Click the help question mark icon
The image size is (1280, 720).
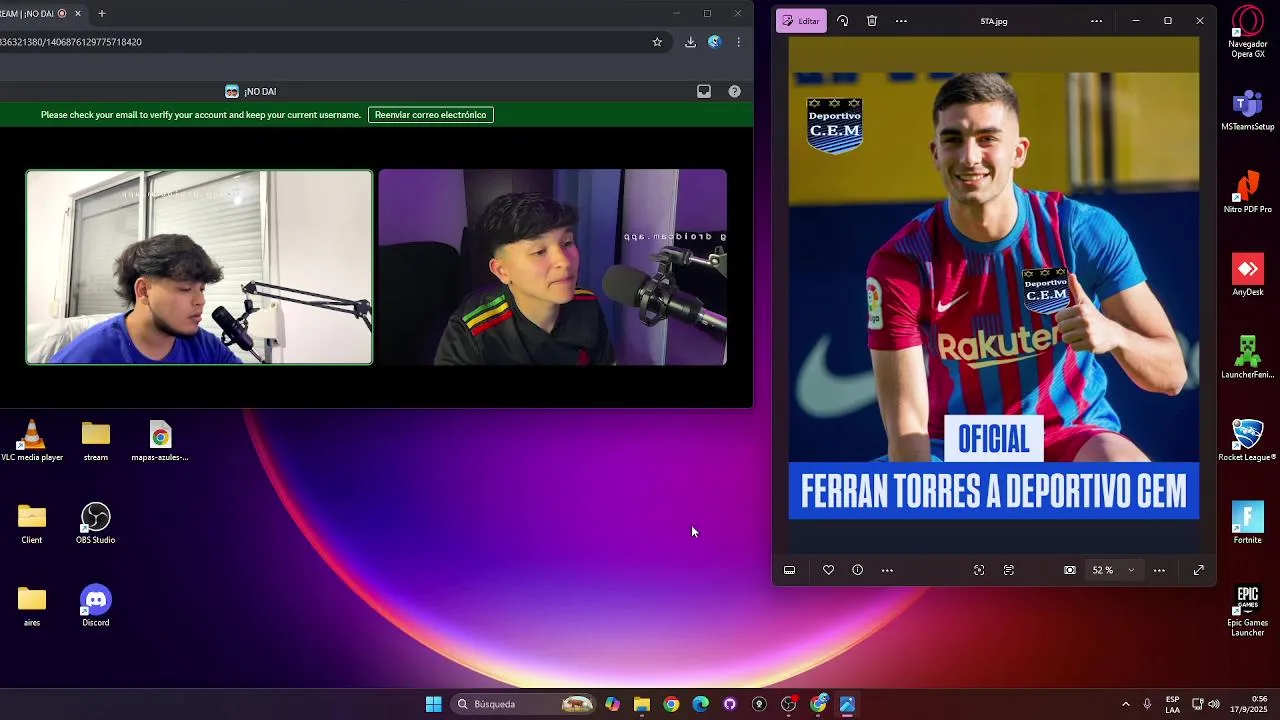[x=735, y=91]
